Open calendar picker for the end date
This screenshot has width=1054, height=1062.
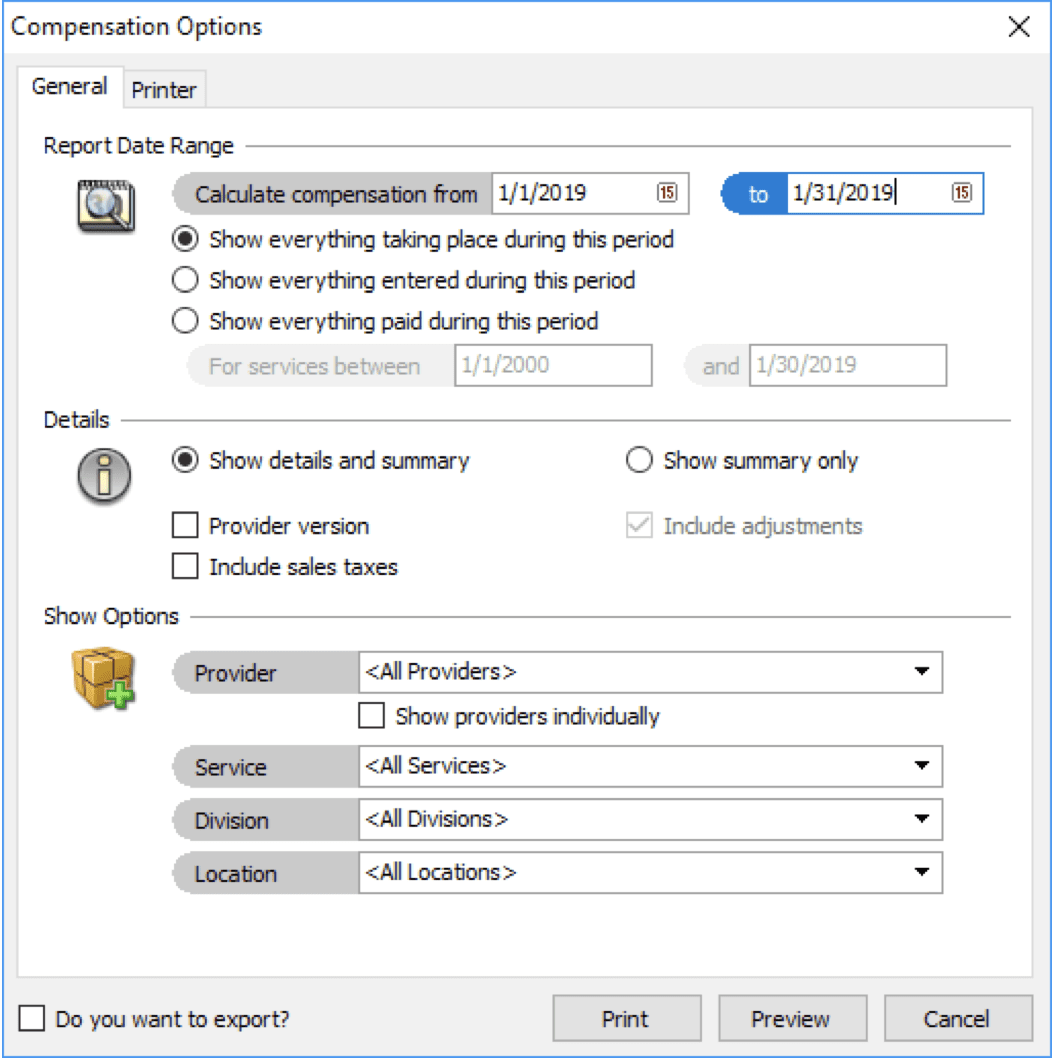tap(961, 194)
